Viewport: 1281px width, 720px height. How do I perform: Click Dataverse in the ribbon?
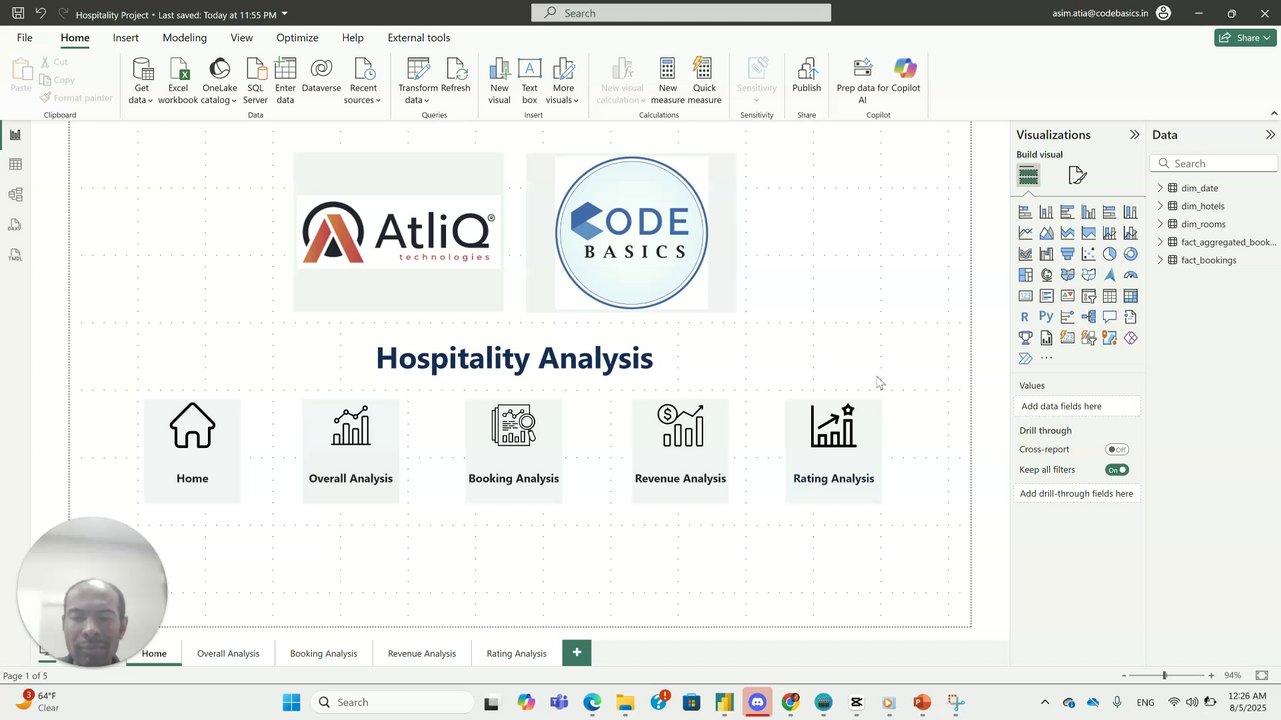click(321, 76)
